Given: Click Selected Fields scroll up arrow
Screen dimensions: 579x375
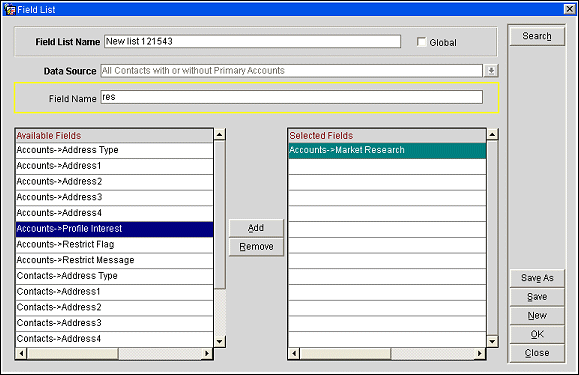Looking at the screenshot, I should [492, 134].
